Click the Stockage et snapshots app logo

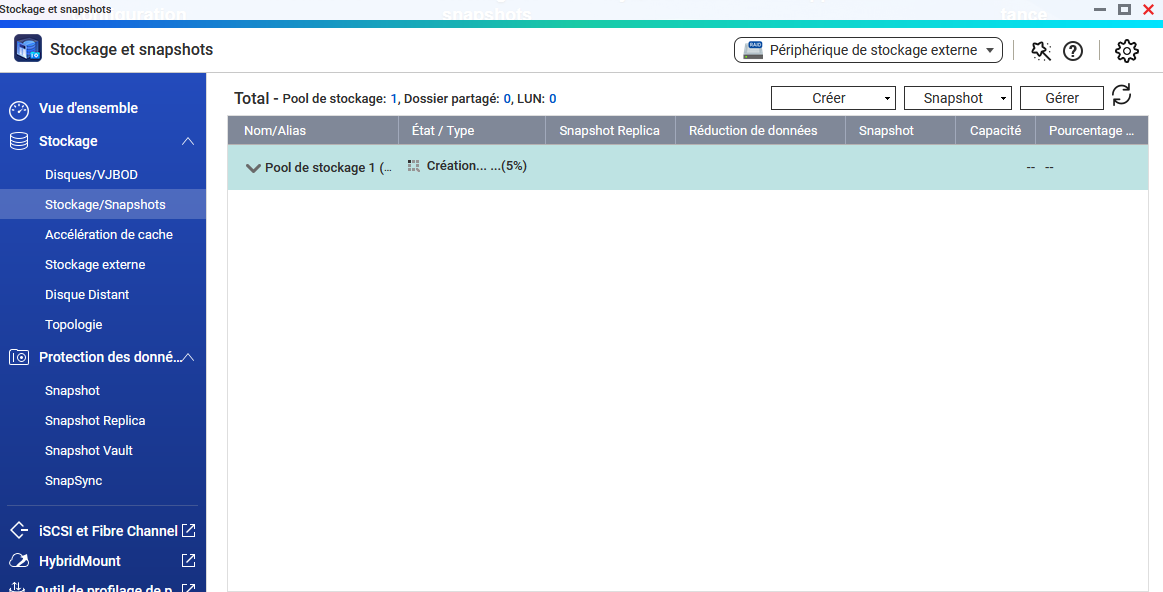click(x=28, y=49)
